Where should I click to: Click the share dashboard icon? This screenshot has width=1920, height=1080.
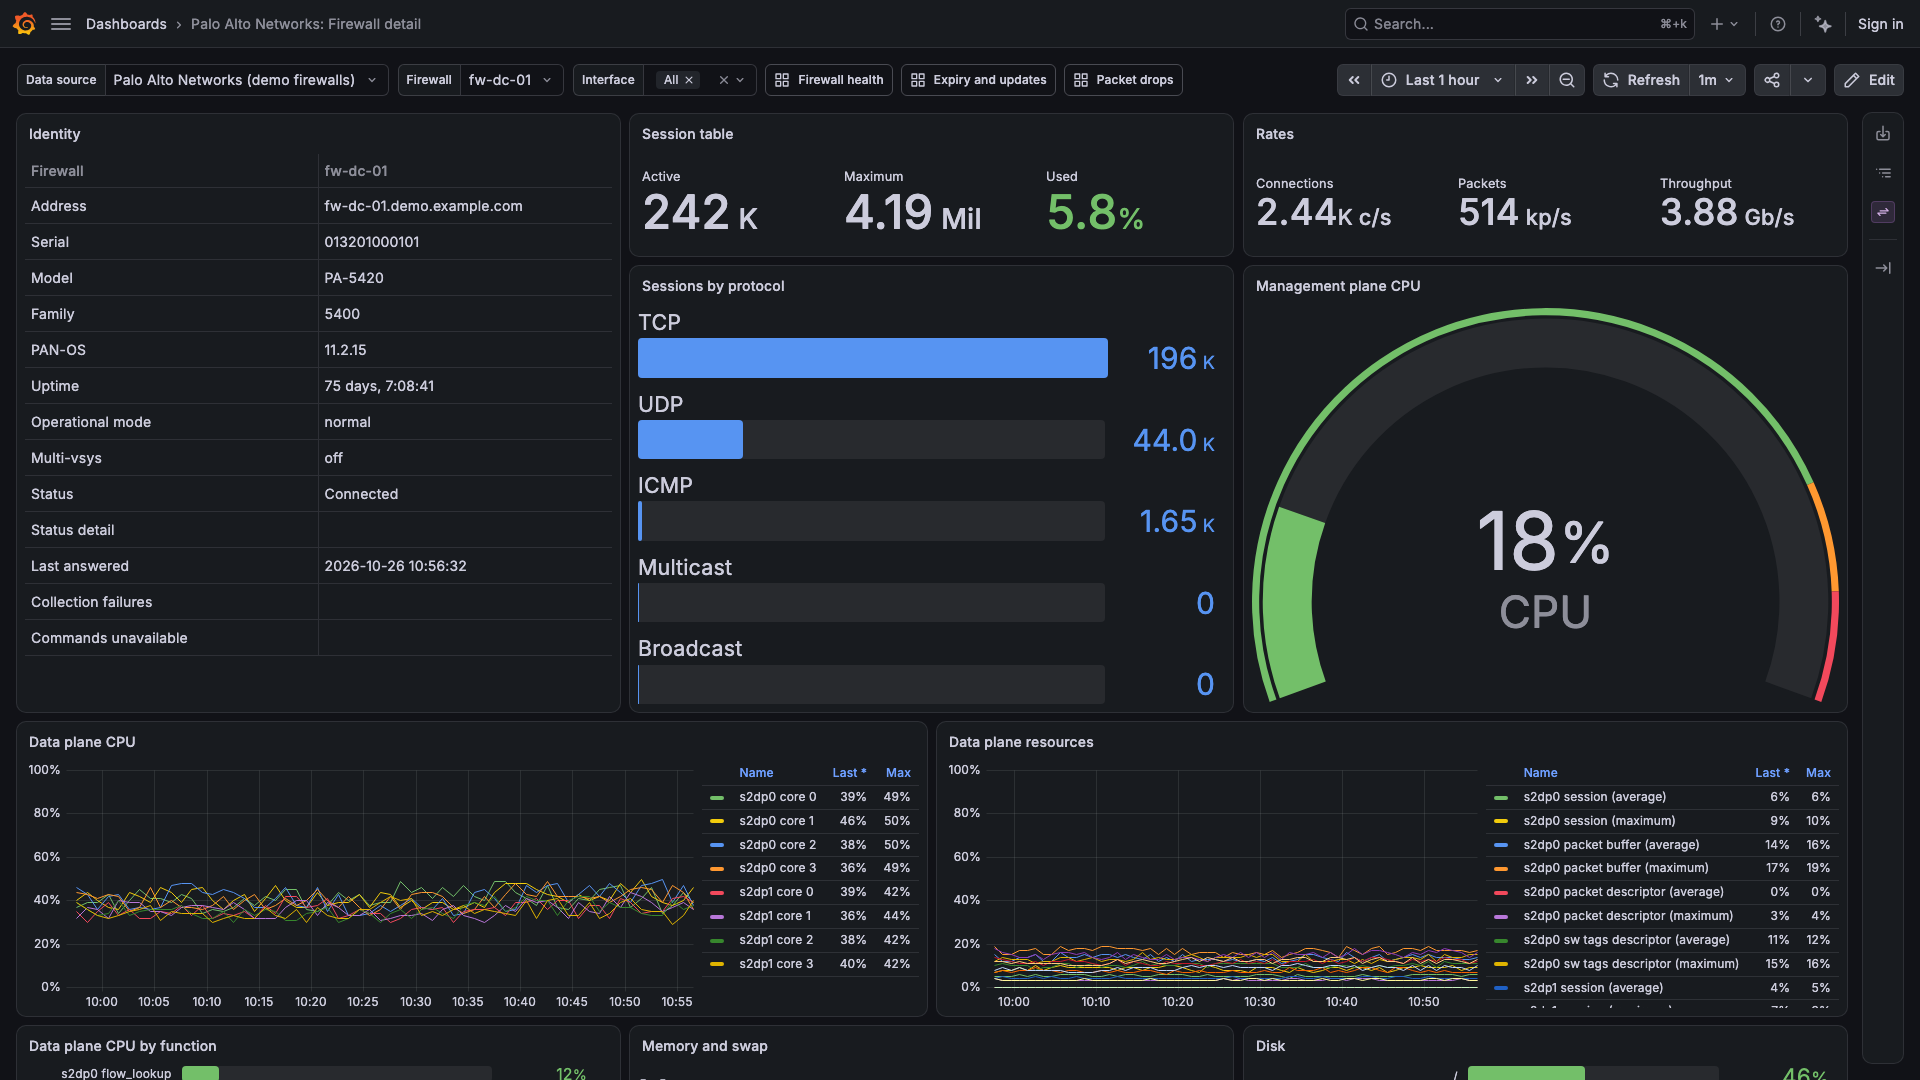click(x=1772, y=80)
